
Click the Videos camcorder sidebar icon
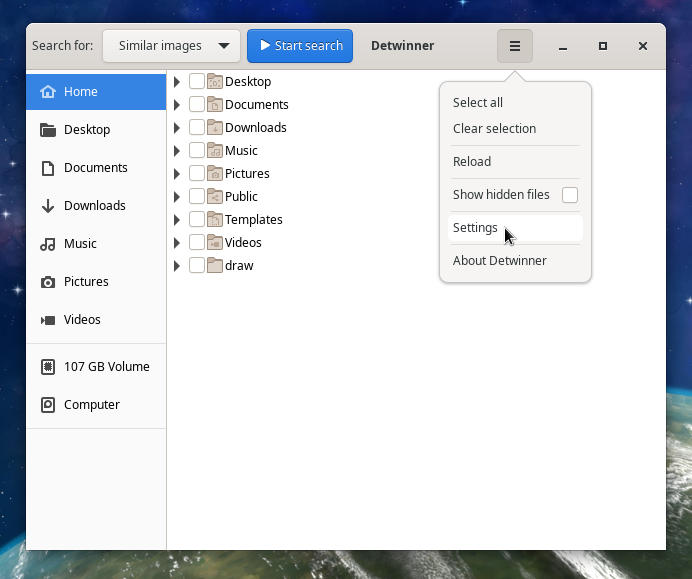(47, 320)
